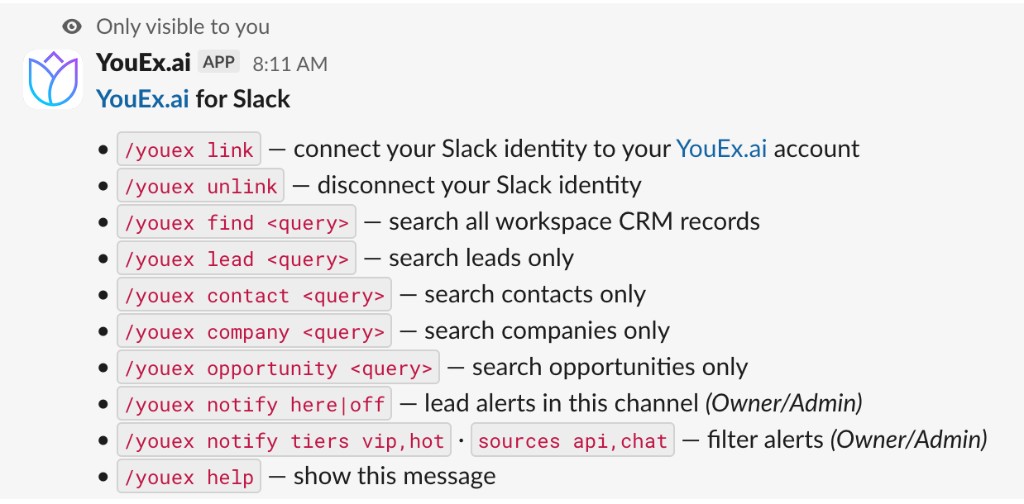Click the YouEx.ai tulip app avatar
Viewport: 1024px width, 504px height.
[53, 79]
